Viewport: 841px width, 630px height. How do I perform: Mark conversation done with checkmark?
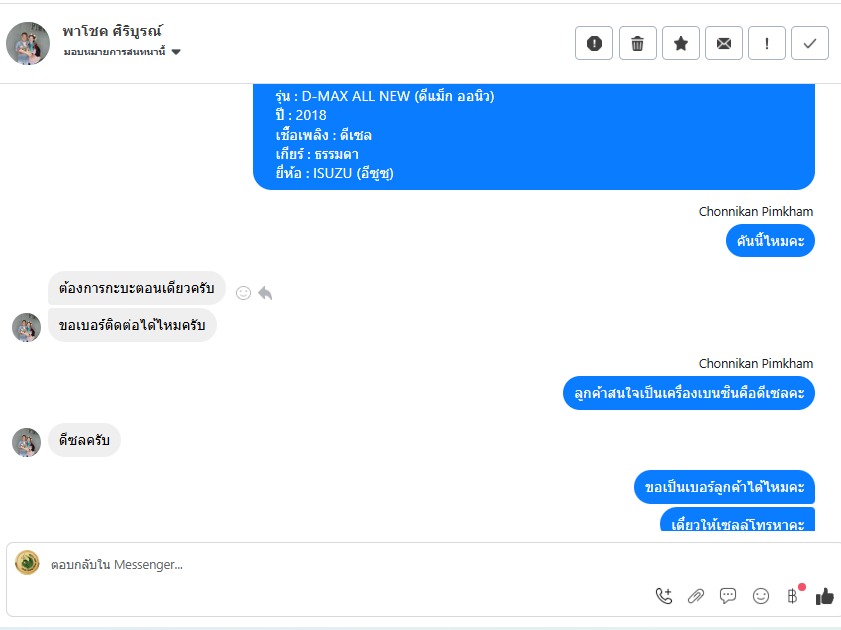(x=810, y=43)
